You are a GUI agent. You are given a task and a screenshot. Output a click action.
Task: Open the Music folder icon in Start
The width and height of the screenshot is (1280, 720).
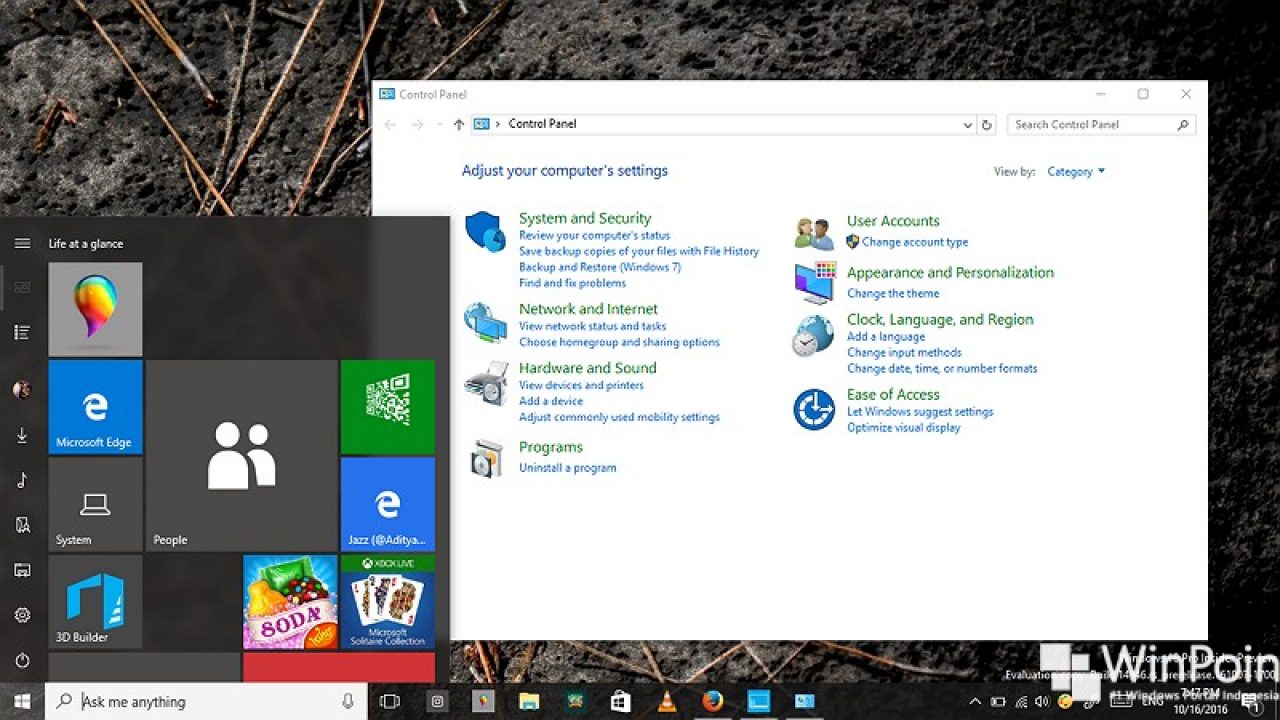click(x=22, y=480)
